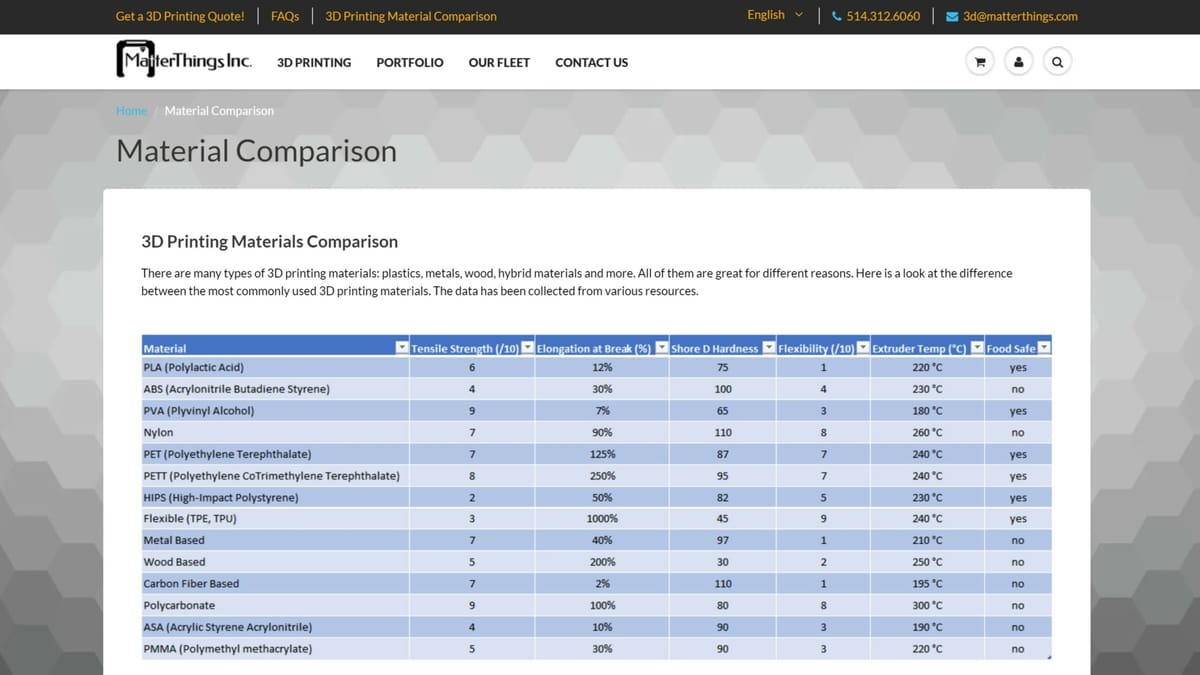Go to the Home breadcrumb
Screen dimensions: 1200x675
coord(131,111)
